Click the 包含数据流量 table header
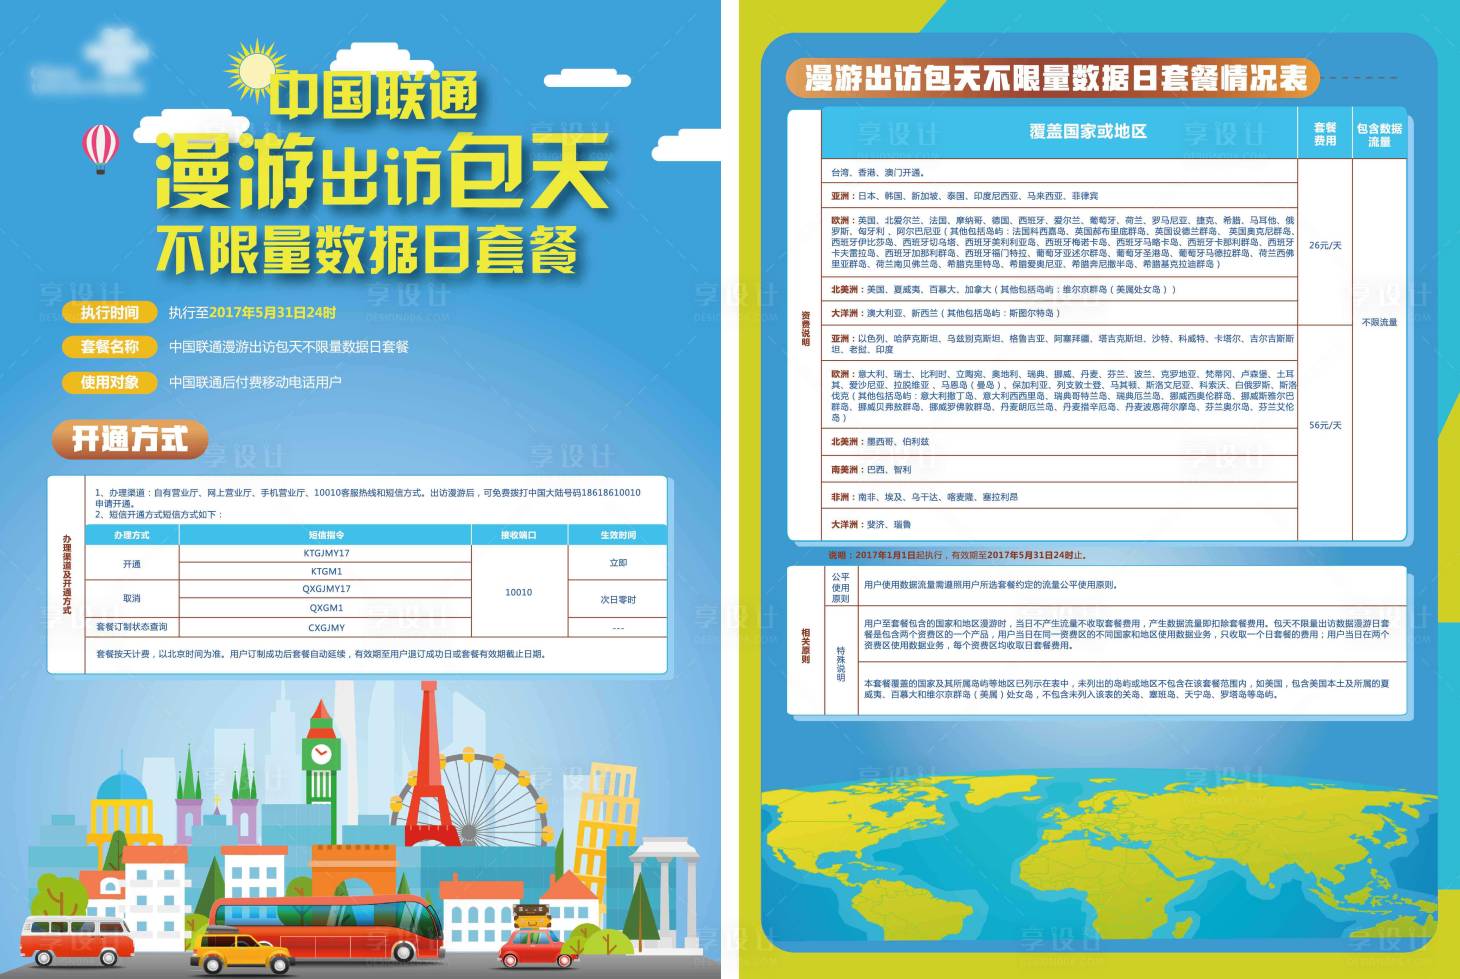The width and height of the screenshot is (1460, 979). point(1379,135)
